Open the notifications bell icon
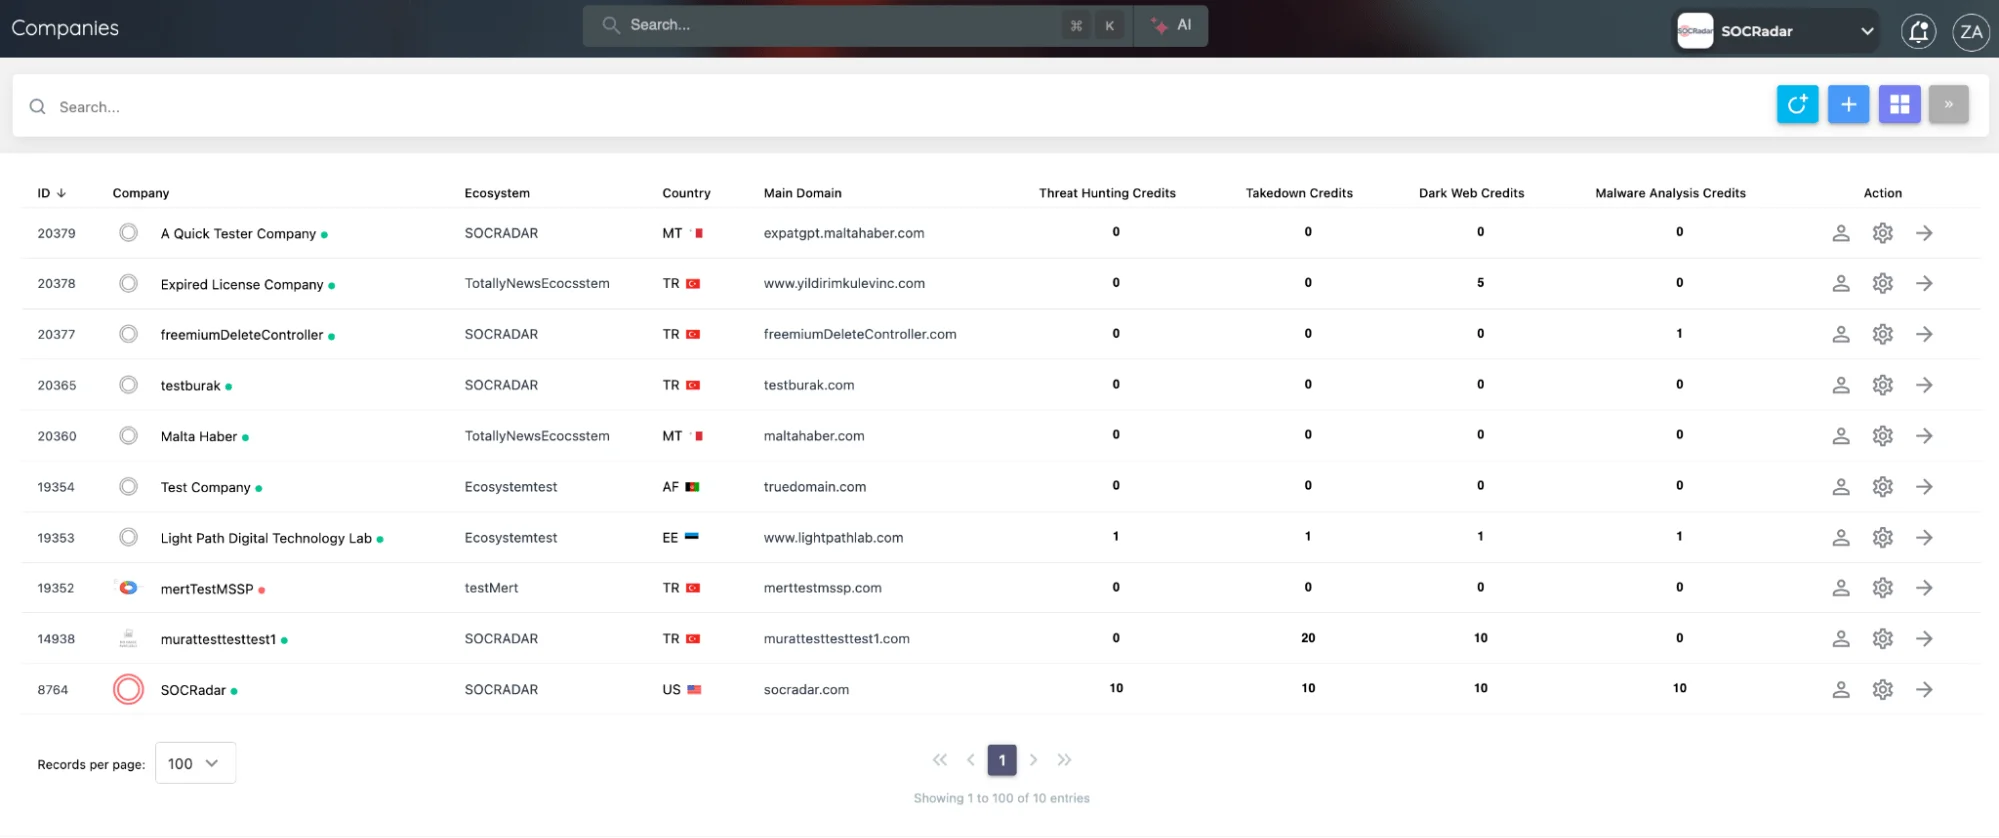This screenshot has height=838, width=1999. pos(1918,31)
